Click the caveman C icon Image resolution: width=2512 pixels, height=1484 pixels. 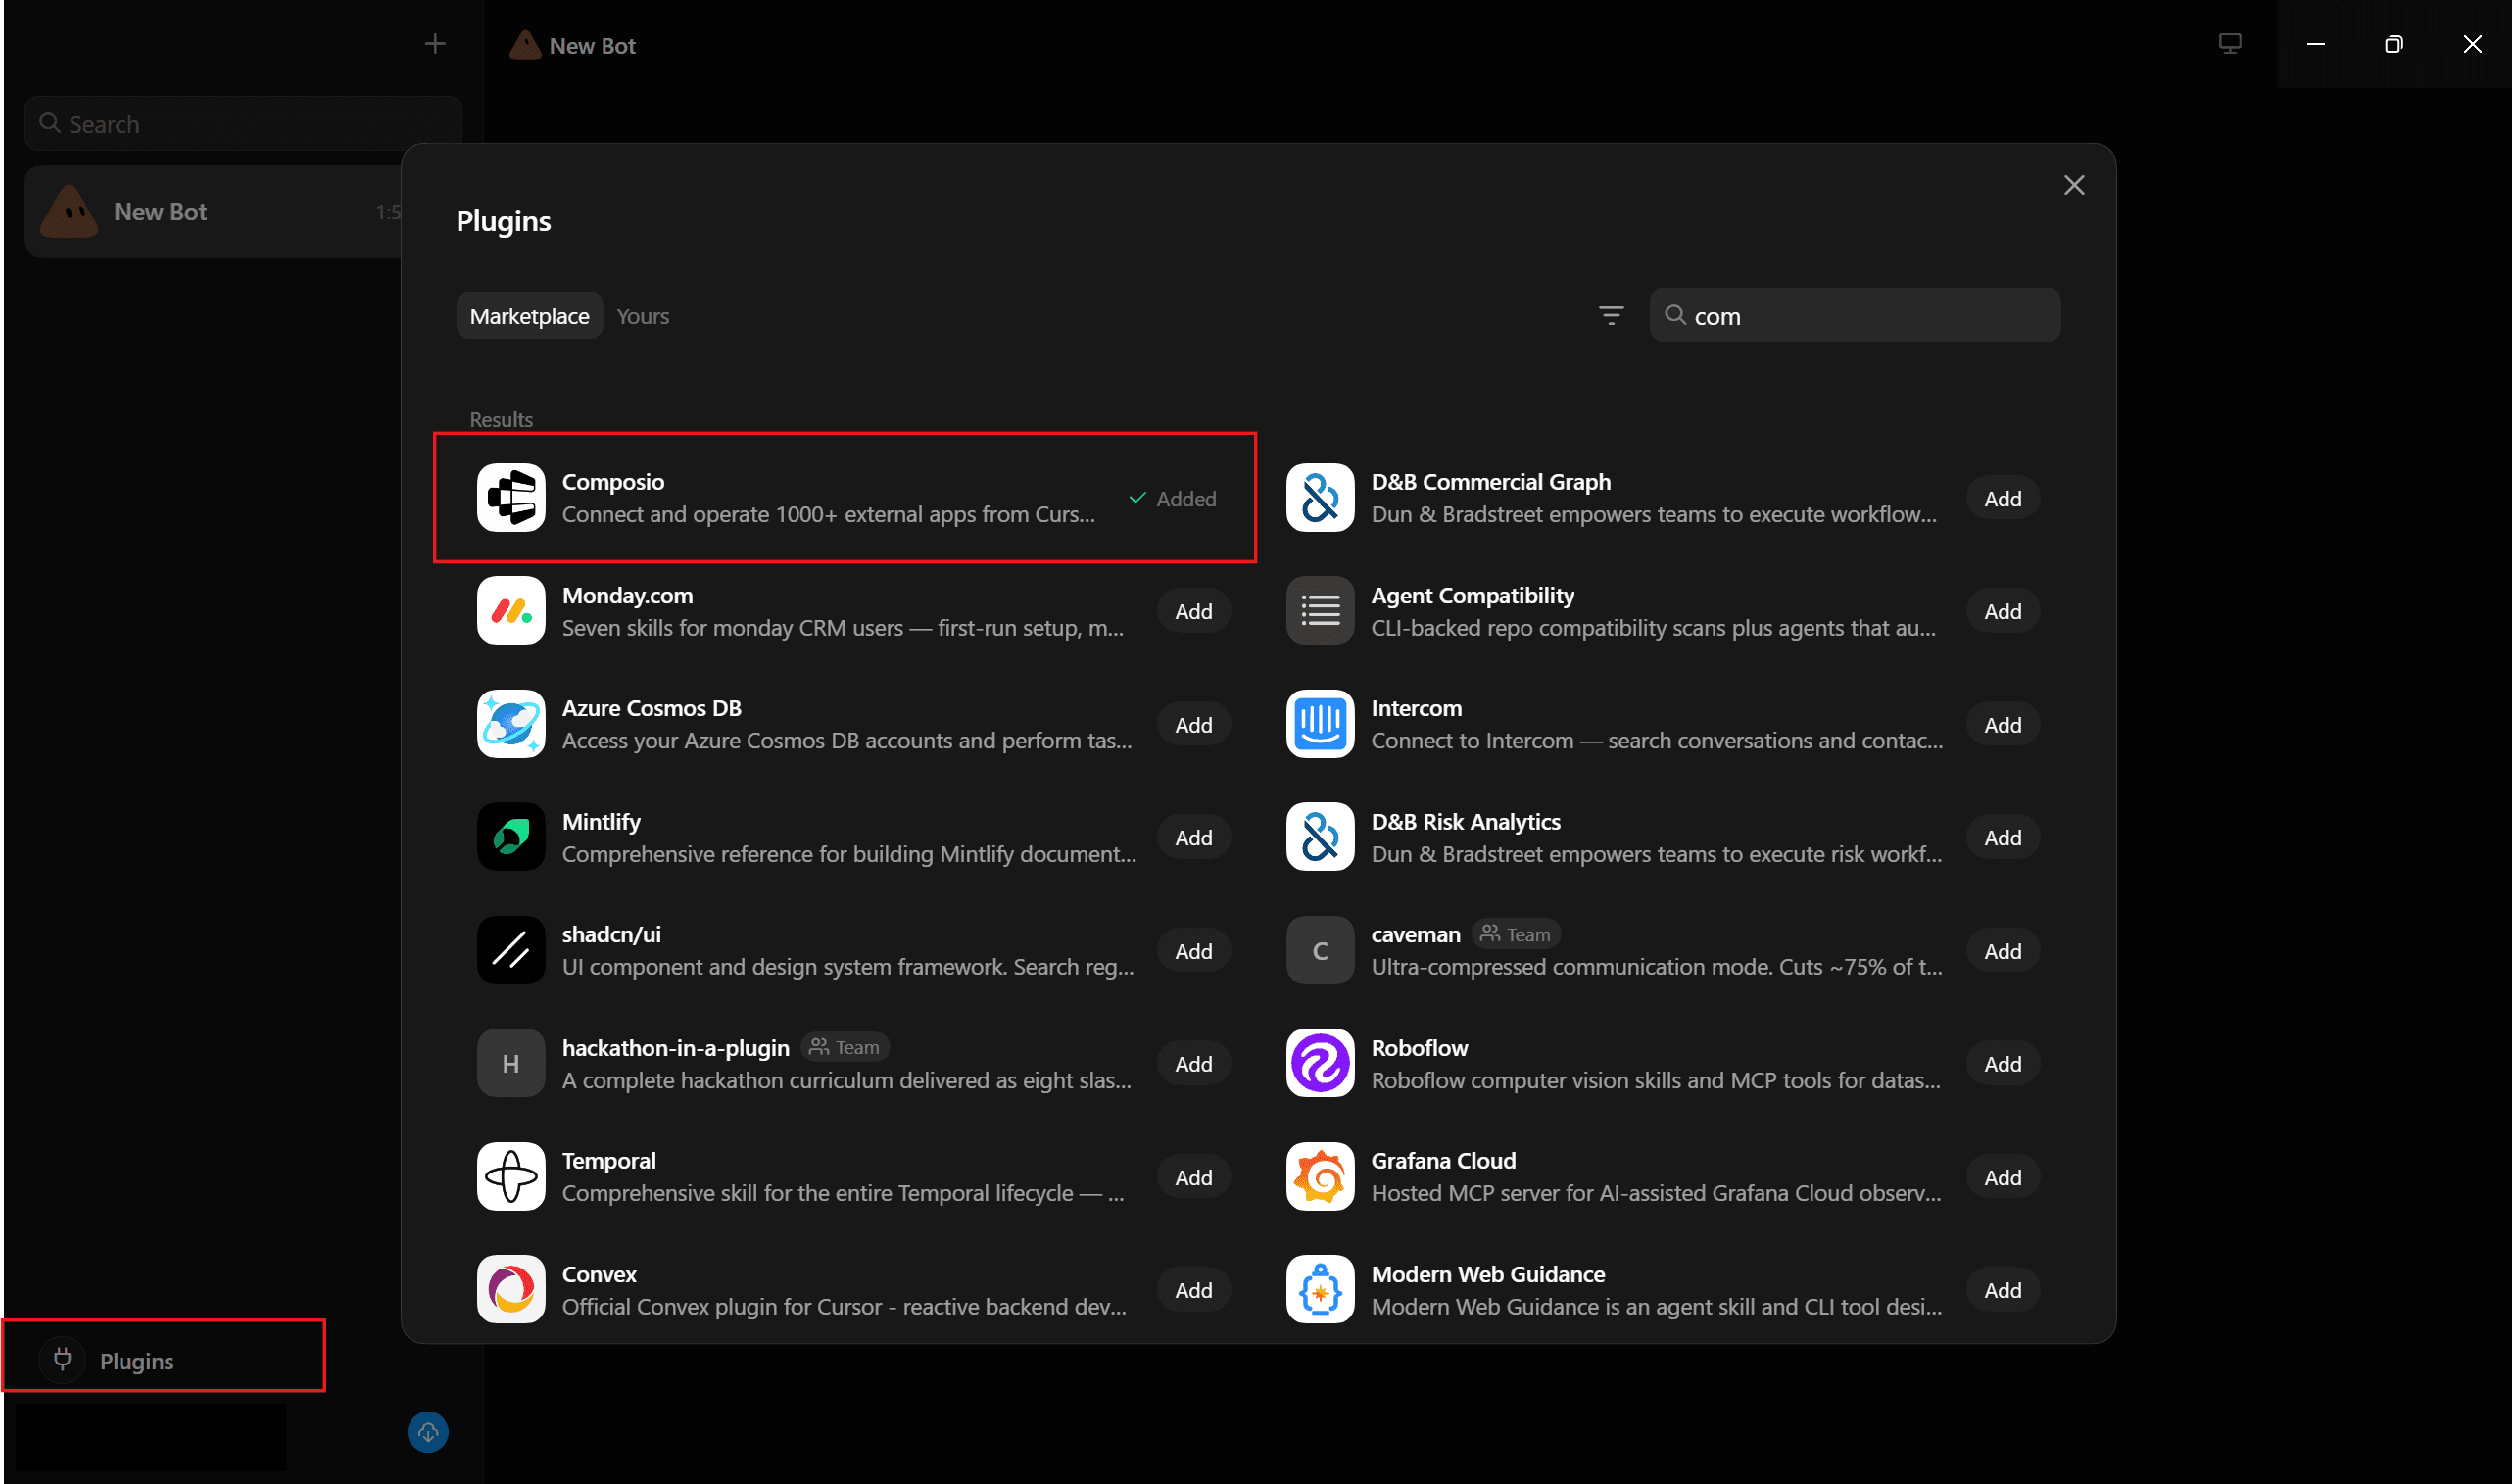pyautogui.click(x=1320, y=950)
